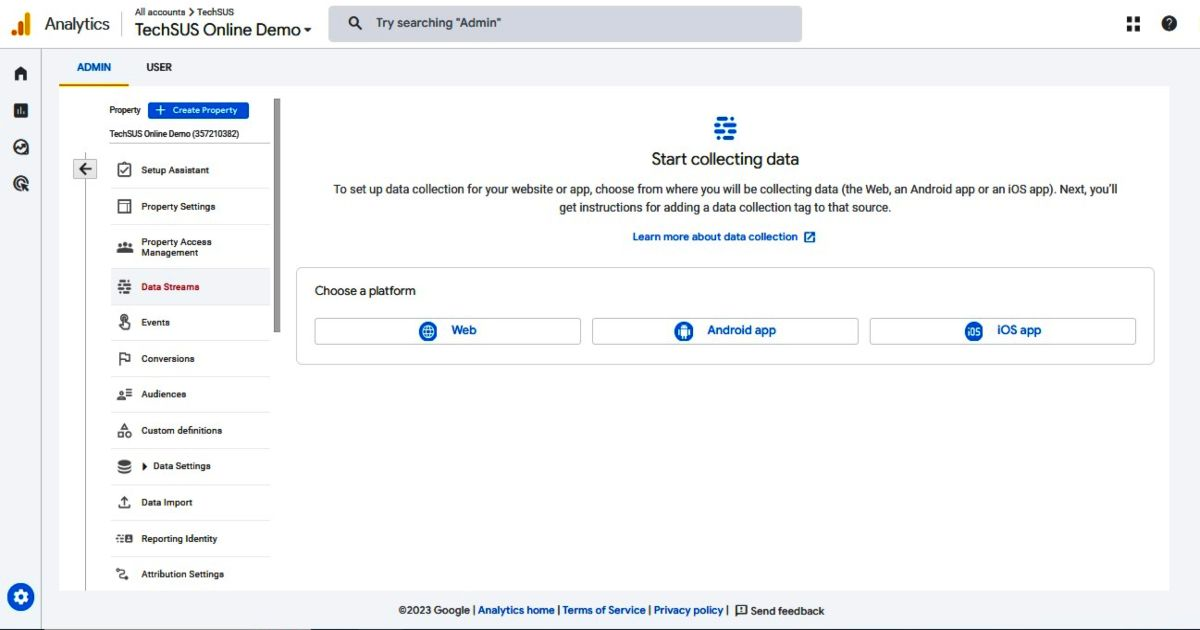Viewport: 1200px width, 630px height.
Task: Click the property column vertical scrollbar
Action: pos(277,215)
